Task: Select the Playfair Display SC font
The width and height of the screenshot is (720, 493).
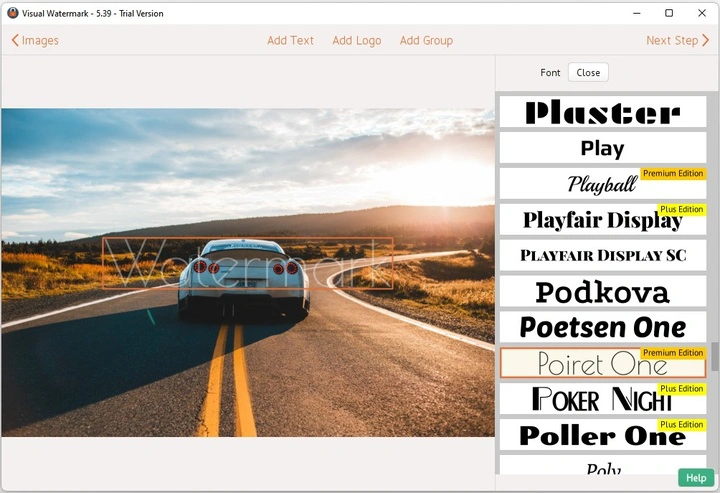Action: coord(602,255)
